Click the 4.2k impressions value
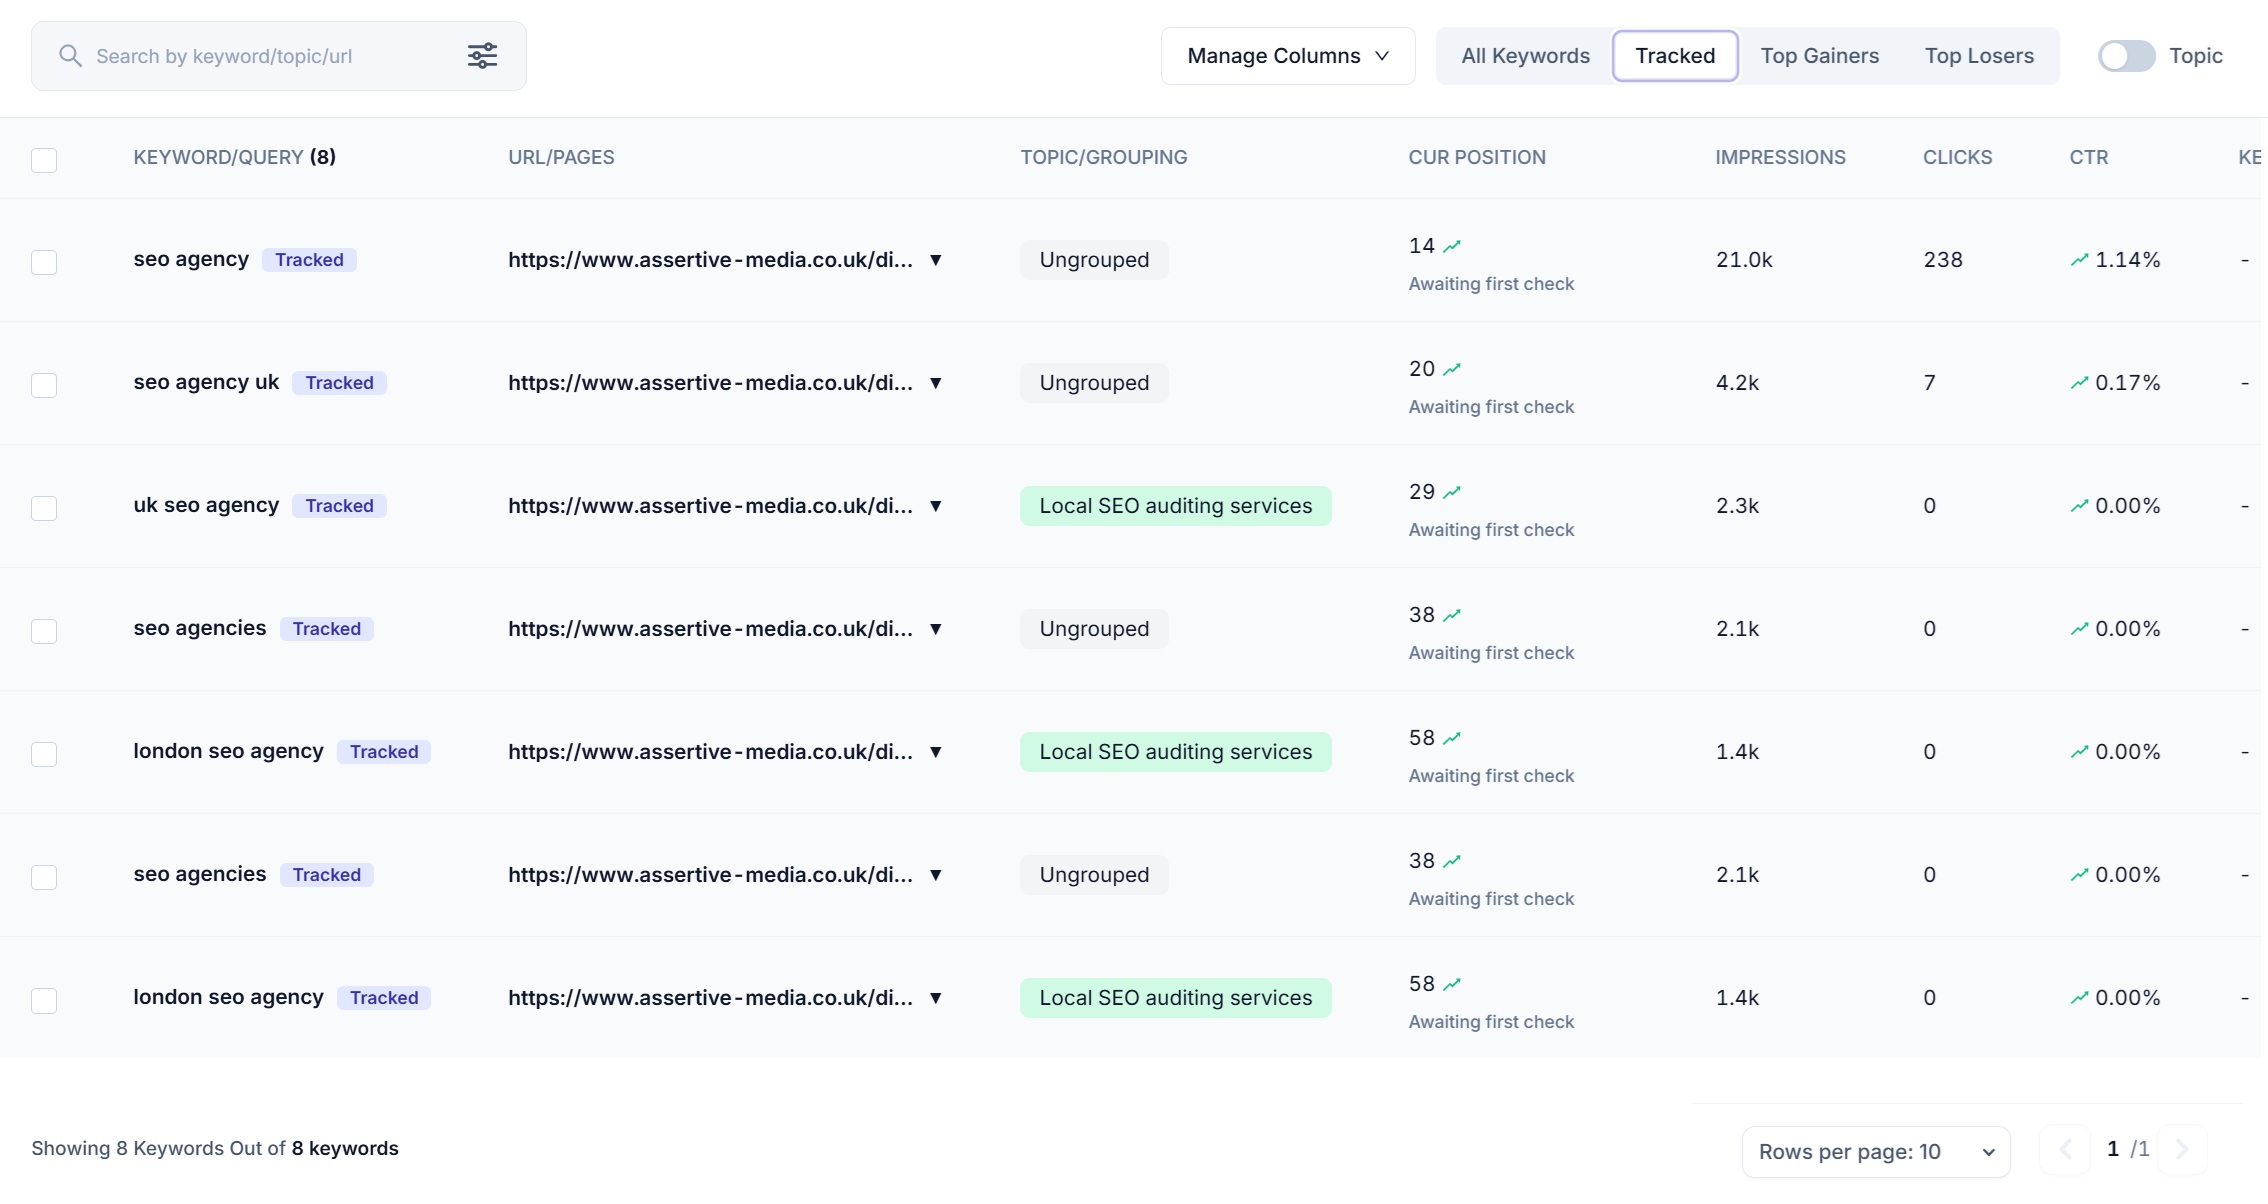Screen dimensions: 2268x1204 [1737, 383]
